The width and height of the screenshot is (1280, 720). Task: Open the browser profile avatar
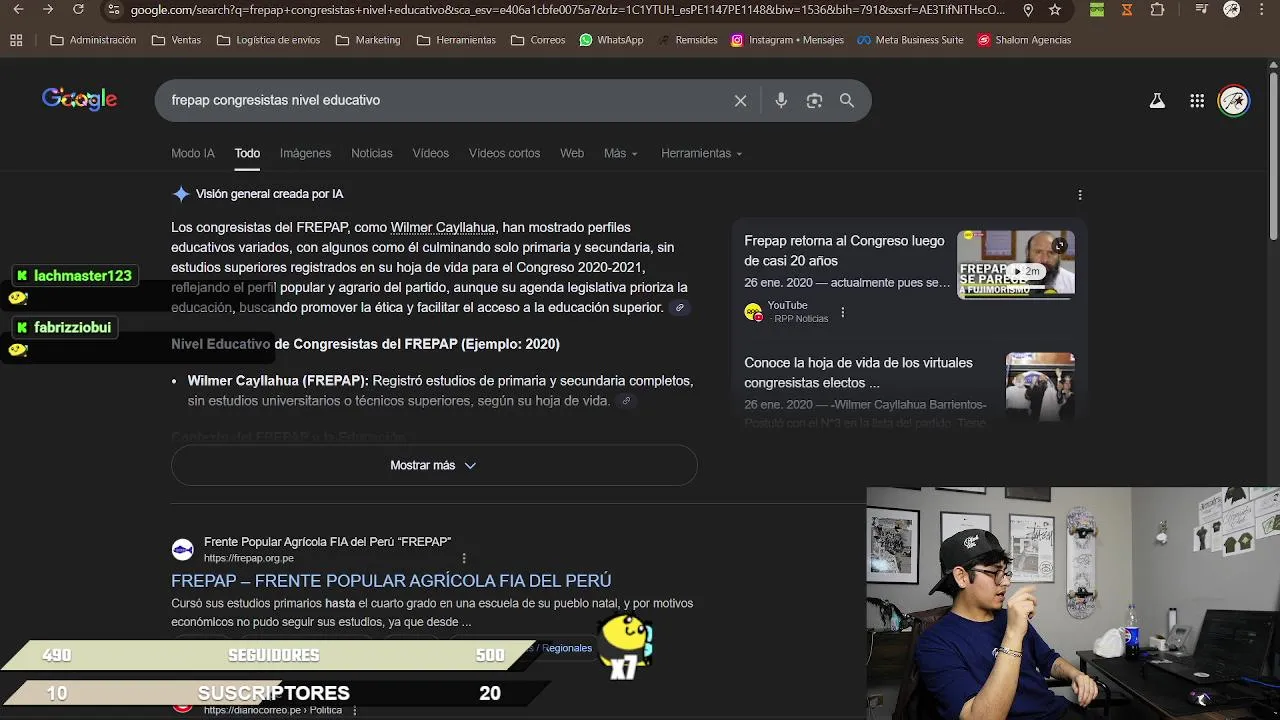1232,10
